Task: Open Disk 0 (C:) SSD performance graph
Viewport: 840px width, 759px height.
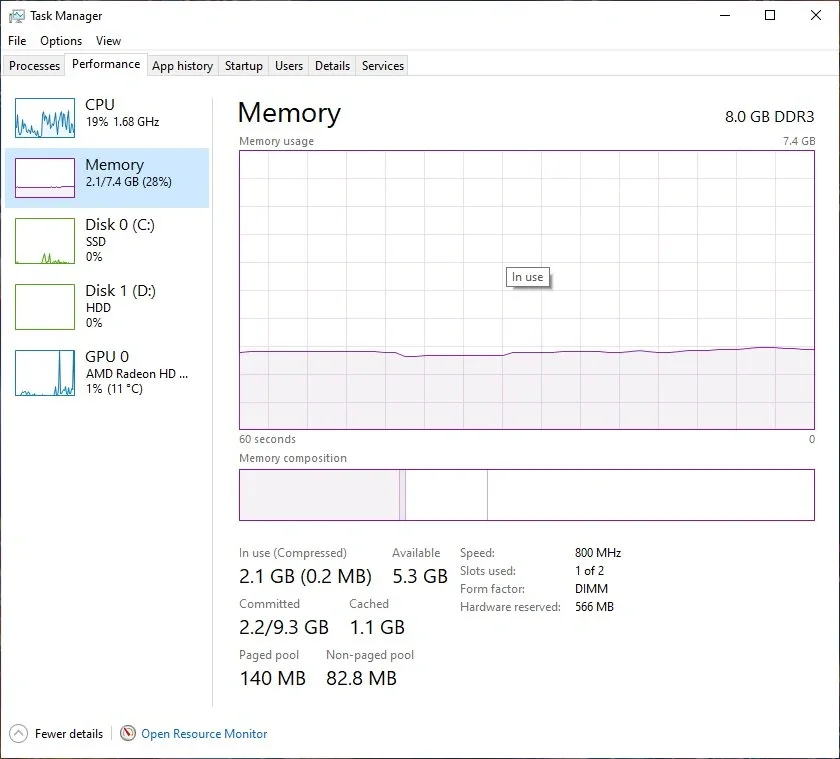Action: (45, 241)
